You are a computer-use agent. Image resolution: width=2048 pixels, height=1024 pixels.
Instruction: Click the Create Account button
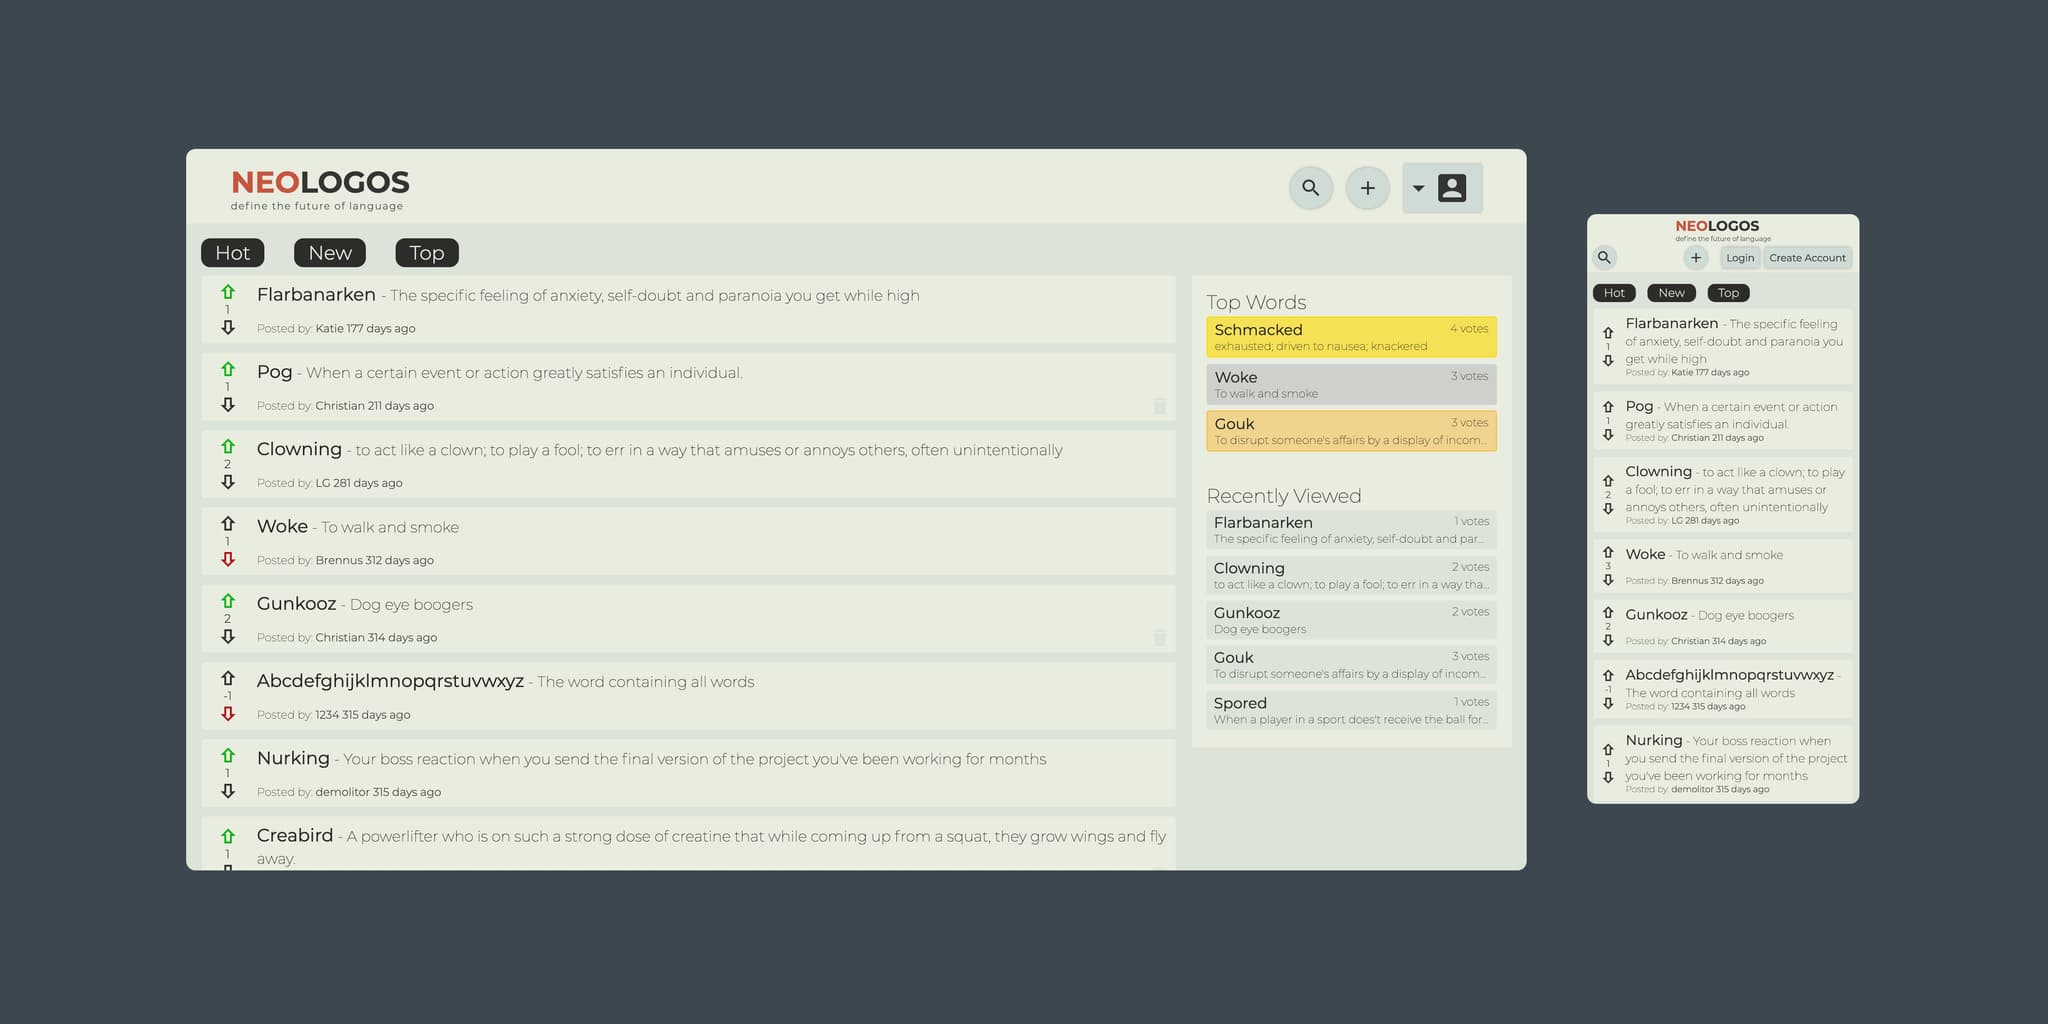tap(1807, 258)
